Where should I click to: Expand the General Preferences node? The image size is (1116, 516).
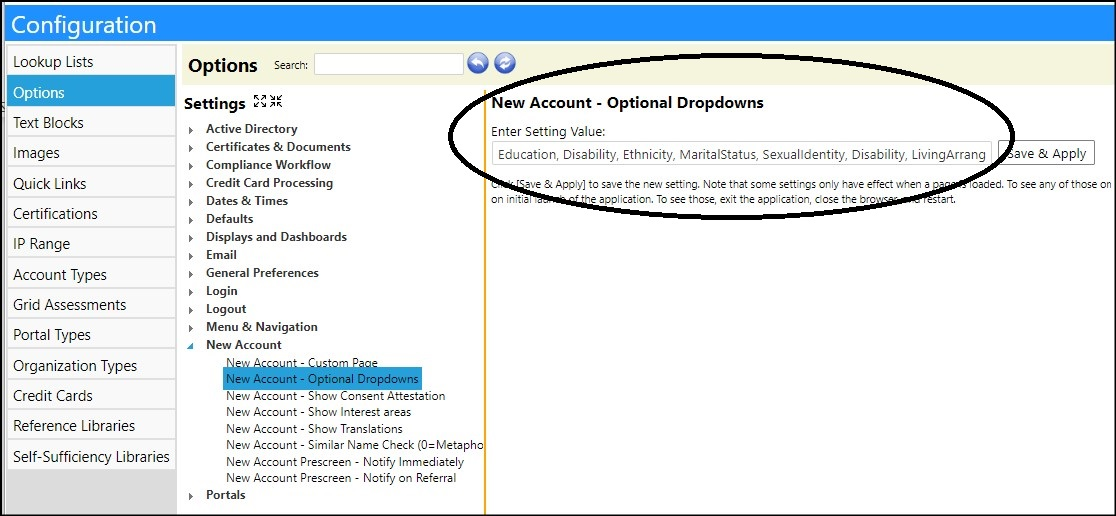191,274
